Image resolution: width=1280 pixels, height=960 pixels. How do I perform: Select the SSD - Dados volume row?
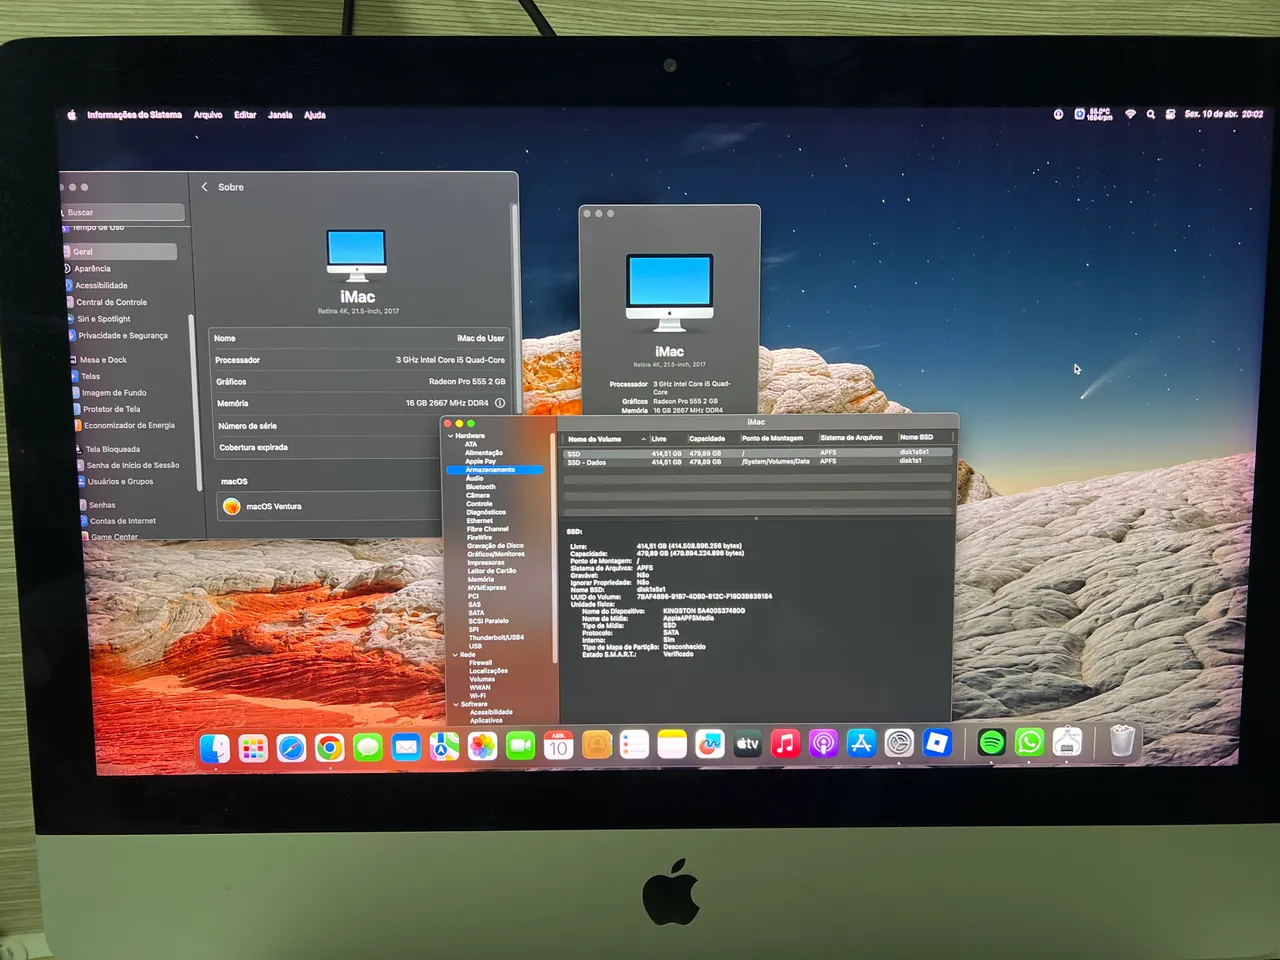(x=757, y=462)
